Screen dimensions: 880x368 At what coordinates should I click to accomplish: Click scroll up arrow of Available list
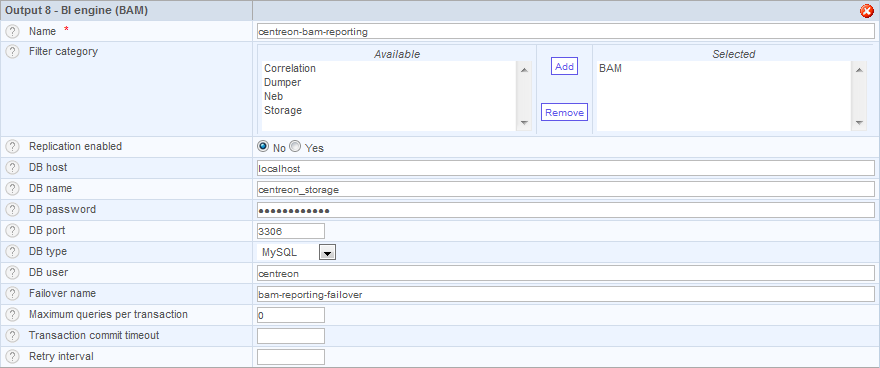pyautogui.click(x=524, y=70)
